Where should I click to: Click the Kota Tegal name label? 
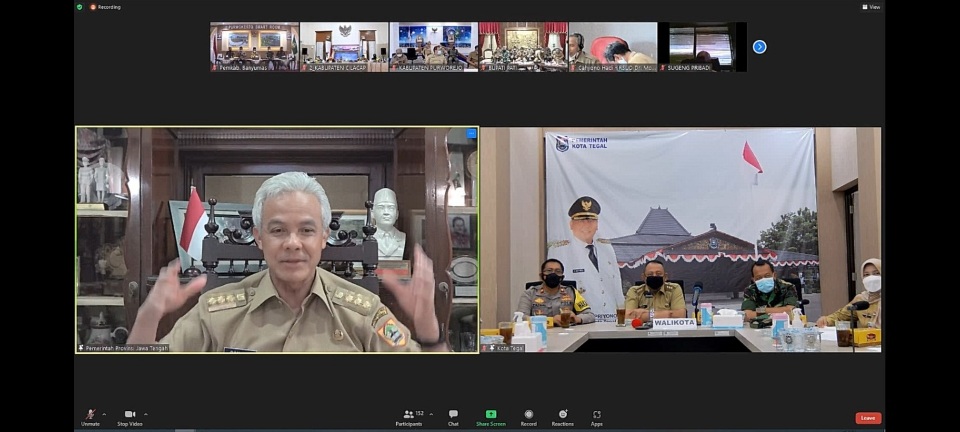503,348
